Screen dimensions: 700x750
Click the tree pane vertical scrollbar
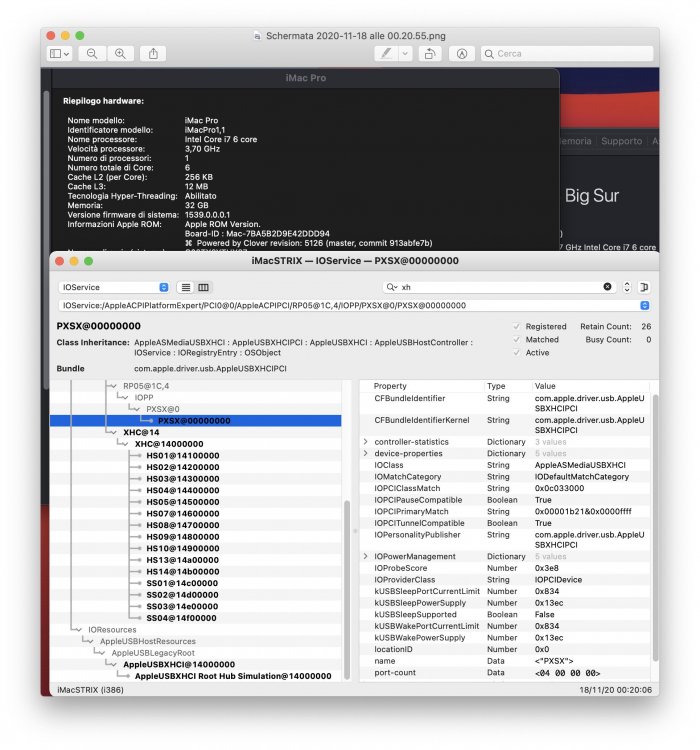point(347,588)
